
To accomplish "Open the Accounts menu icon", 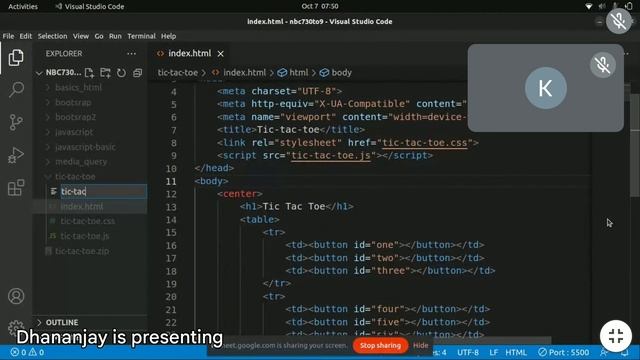I will (x=16, y=296).
